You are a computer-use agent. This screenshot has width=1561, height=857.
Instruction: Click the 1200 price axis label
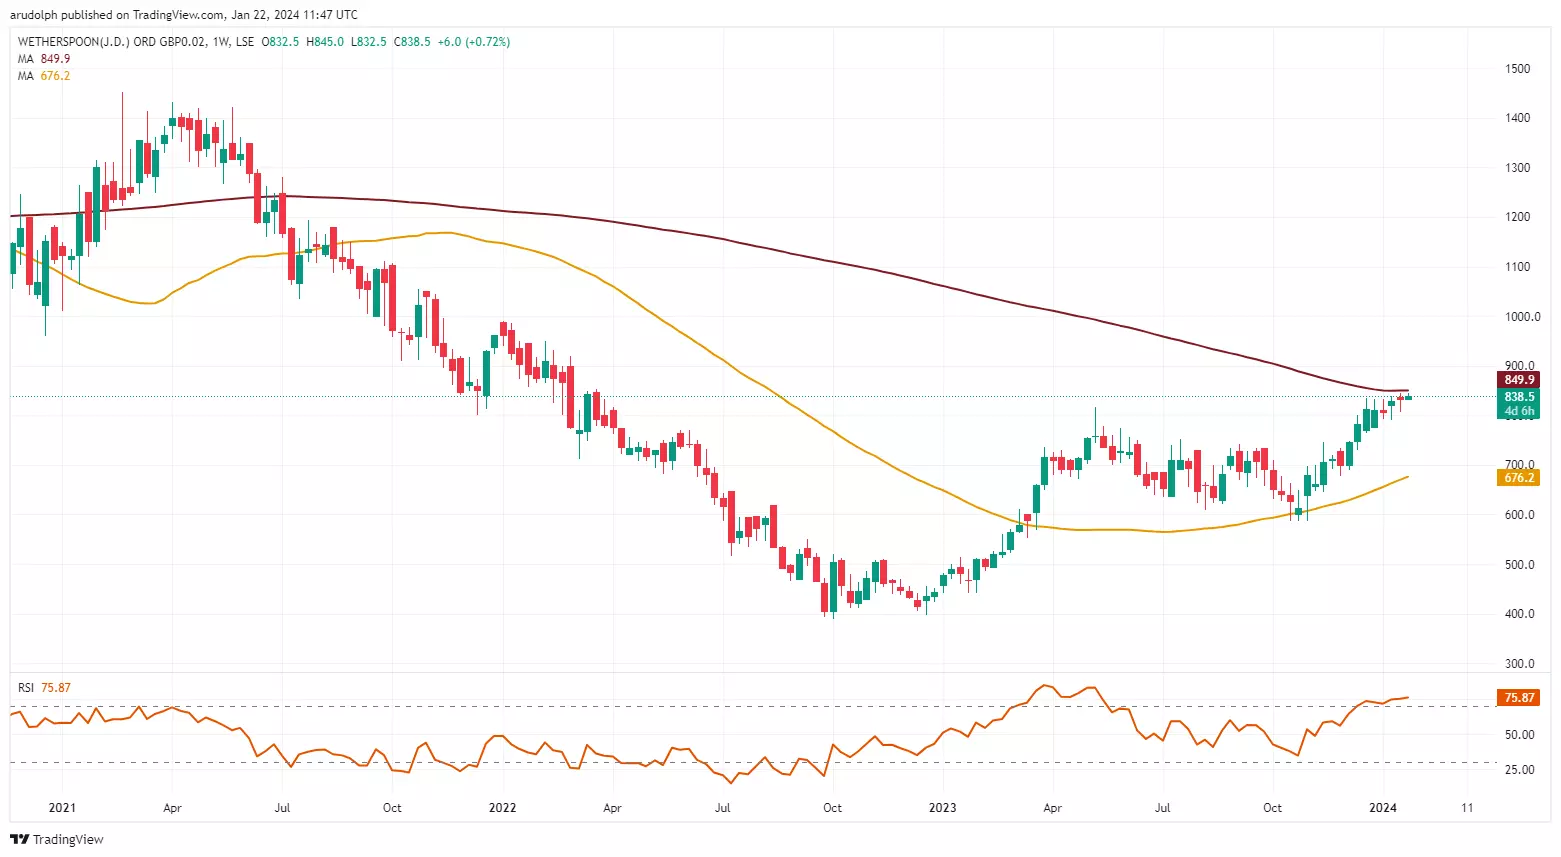point(1517,217)
